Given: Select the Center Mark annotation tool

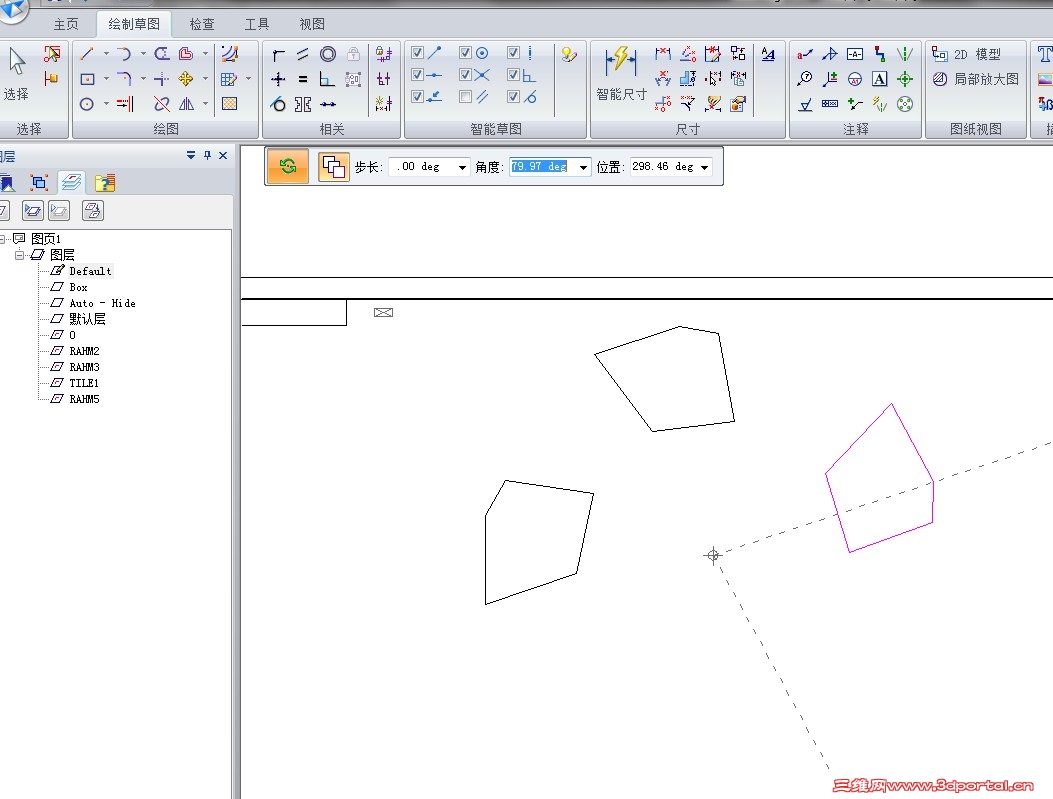Looking at the screenshot, I should [x=905, y=79].
